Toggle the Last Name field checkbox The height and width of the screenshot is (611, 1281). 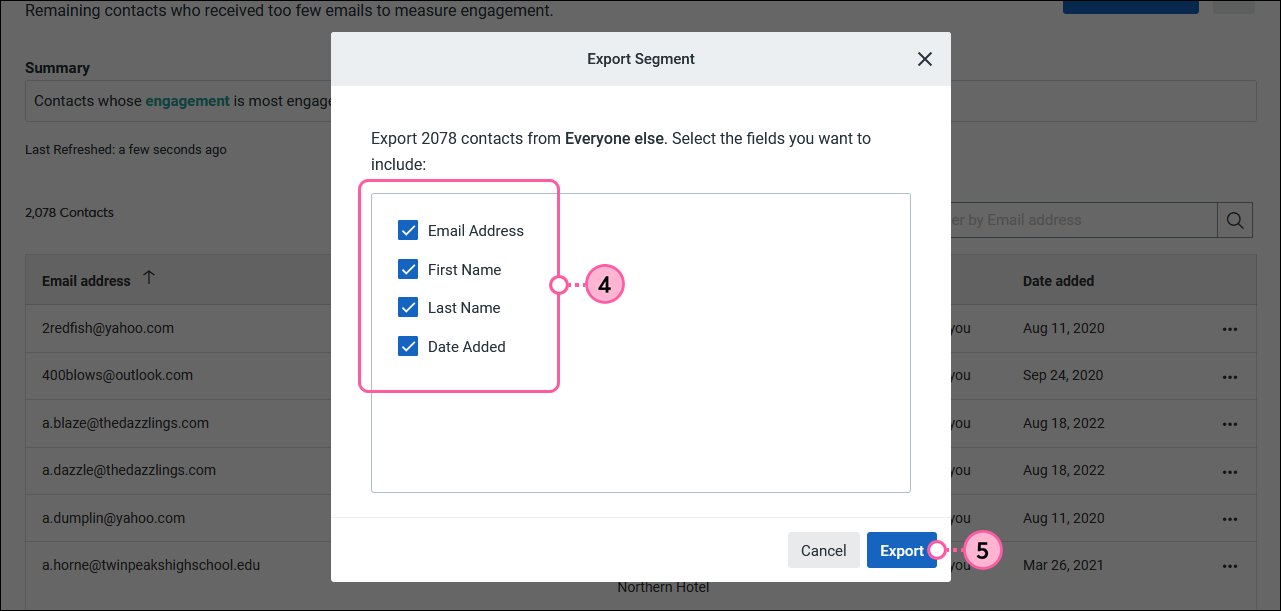408,308
